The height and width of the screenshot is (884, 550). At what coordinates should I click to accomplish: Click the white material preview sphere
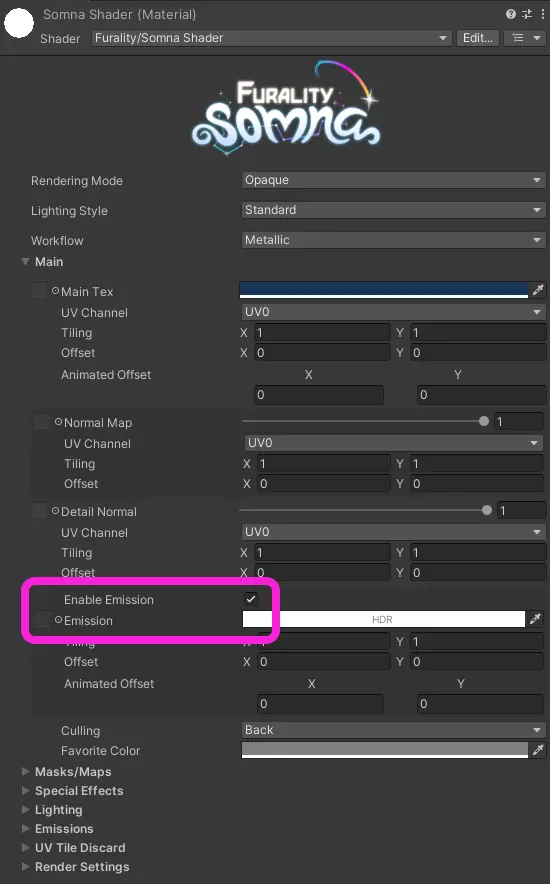click(19, 23)
